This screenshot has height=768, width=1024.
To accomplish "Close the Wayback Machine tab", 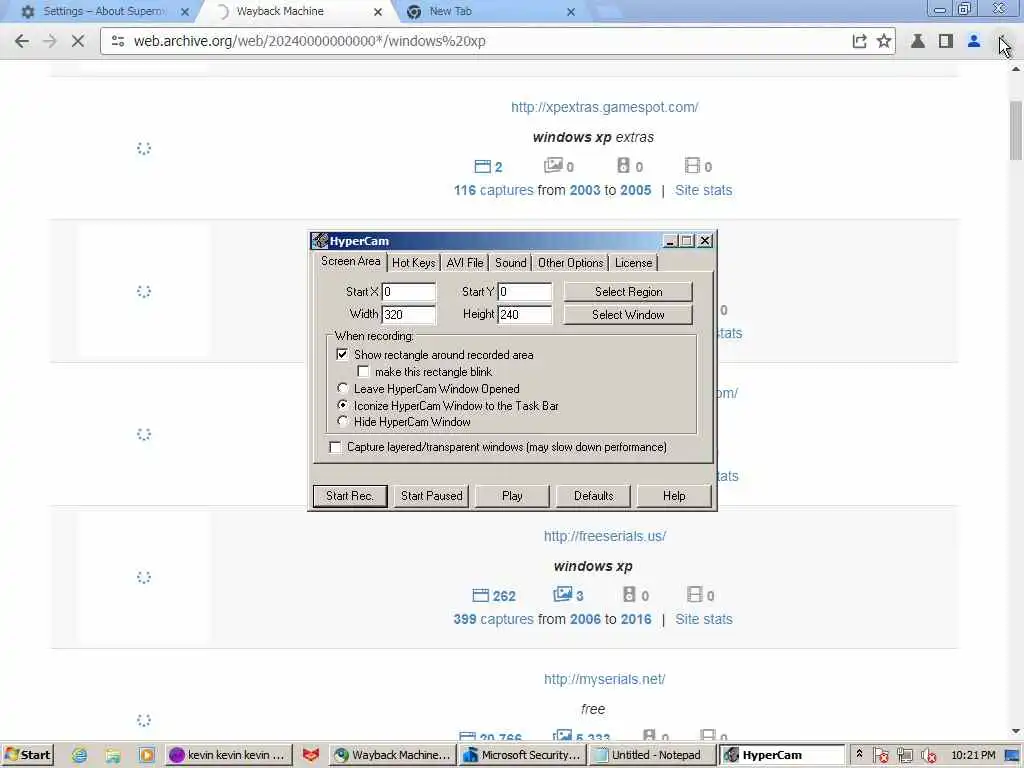I will tap(377, 12).
